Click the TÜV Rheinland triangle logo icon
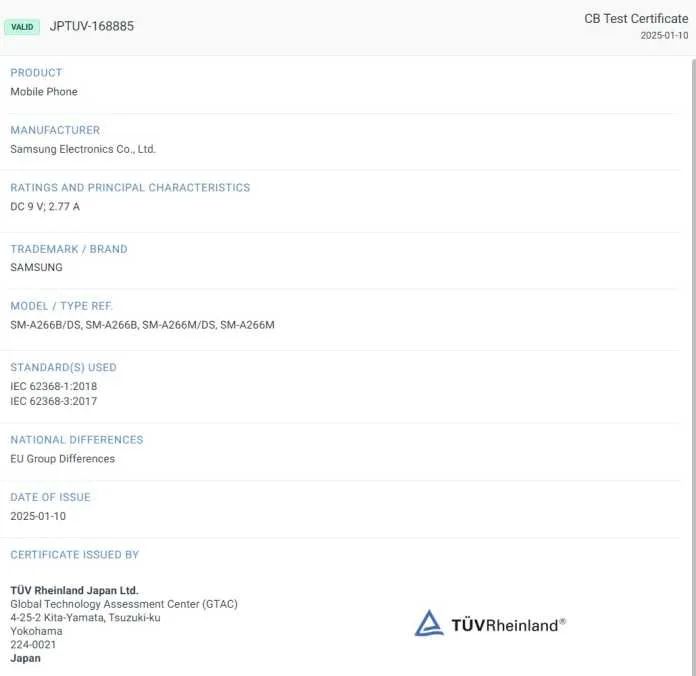Viewport: 696px width, 676px height. (x=429, y=624)
